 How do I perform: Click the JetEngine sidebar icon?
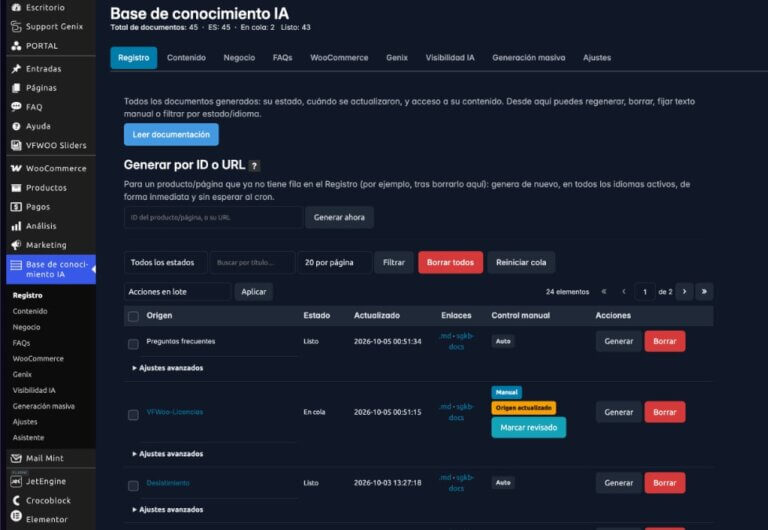tap(16, 481)
